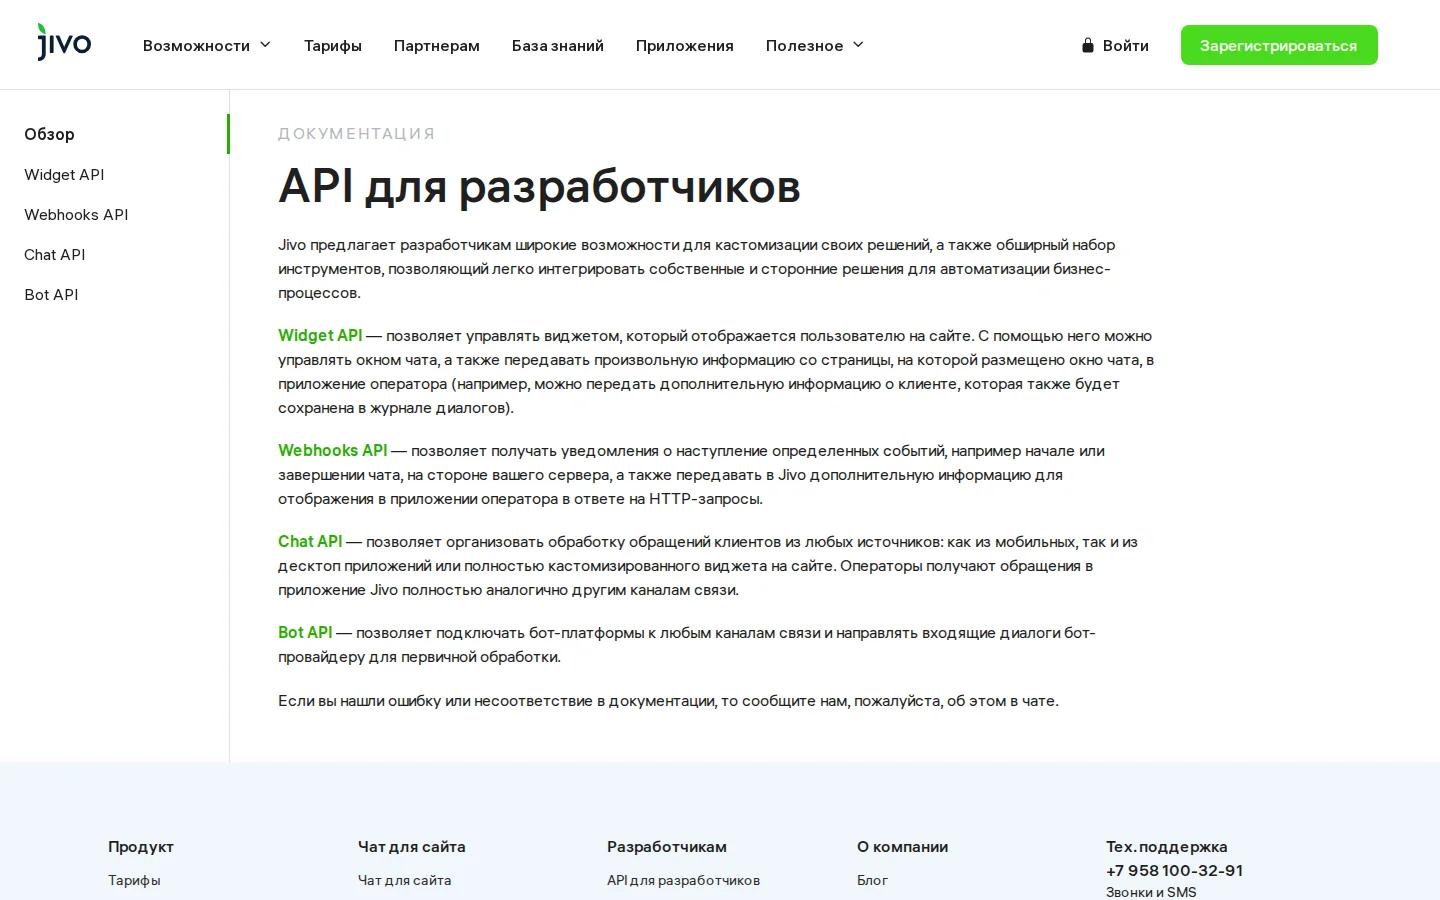Viewport: 1440px width, 900px height.
Task: Click the footer Тарифы link
Action: tap(134, 880)
